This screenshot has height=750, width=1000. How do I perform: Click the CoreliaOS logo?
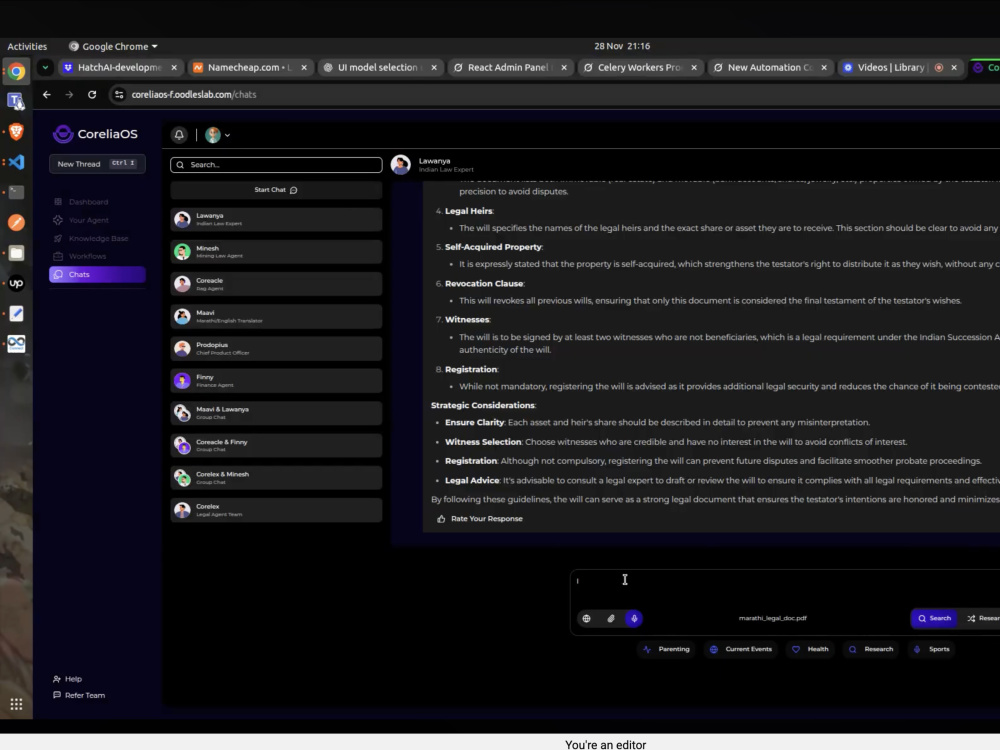click(x=95, y=134)
